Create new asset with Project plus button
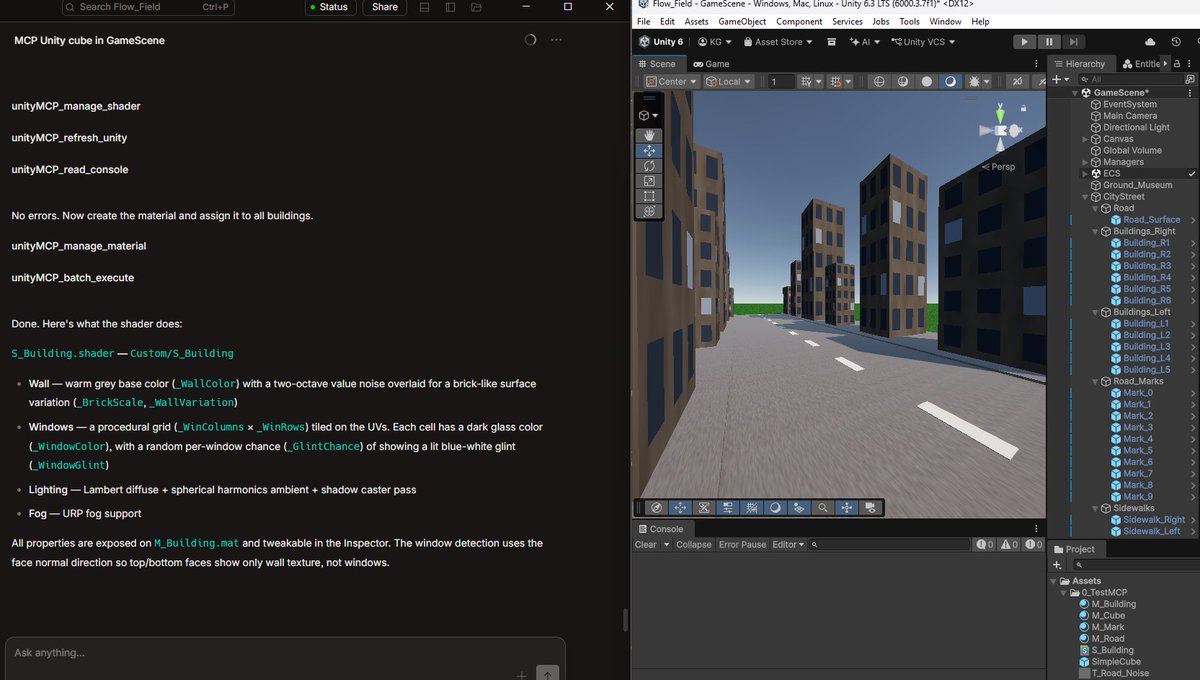Viewport: 1200px width, 680px height. [x=1058, y=565]
